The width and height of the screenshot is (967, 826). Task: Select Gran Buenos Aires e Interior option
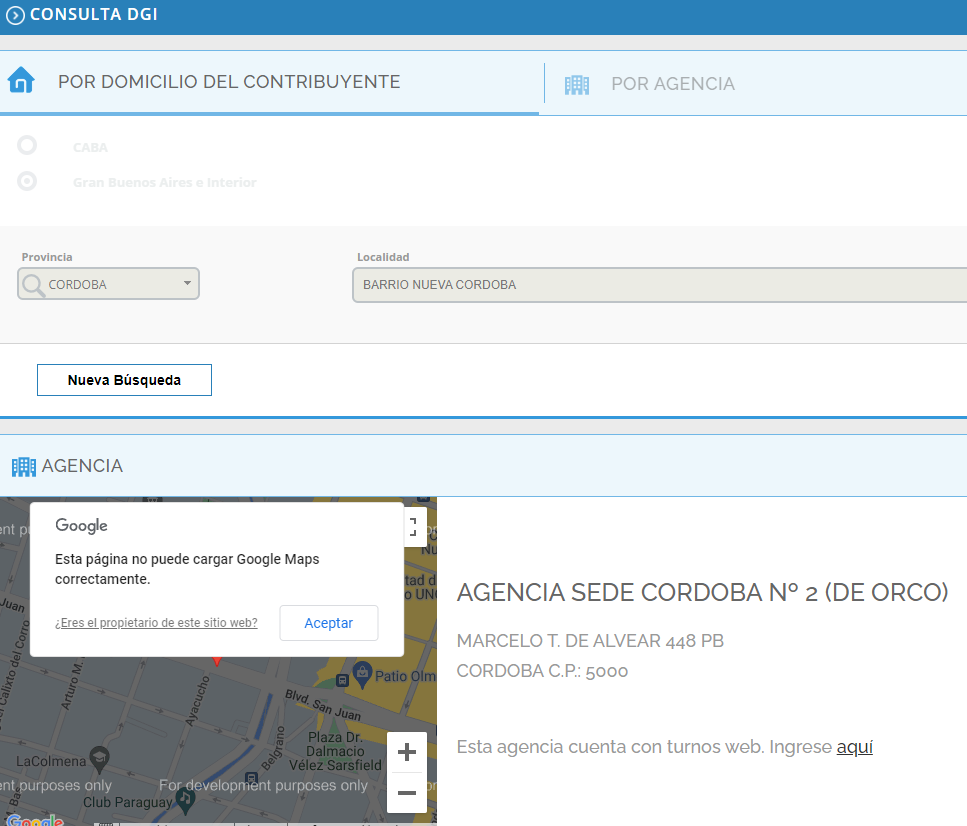(28, 182)
